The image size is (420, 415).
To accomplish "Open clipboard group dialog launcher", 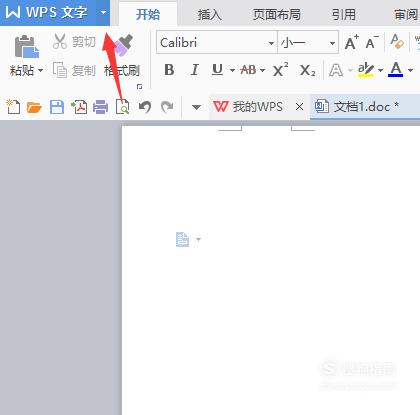I will [x=139, y=87].
